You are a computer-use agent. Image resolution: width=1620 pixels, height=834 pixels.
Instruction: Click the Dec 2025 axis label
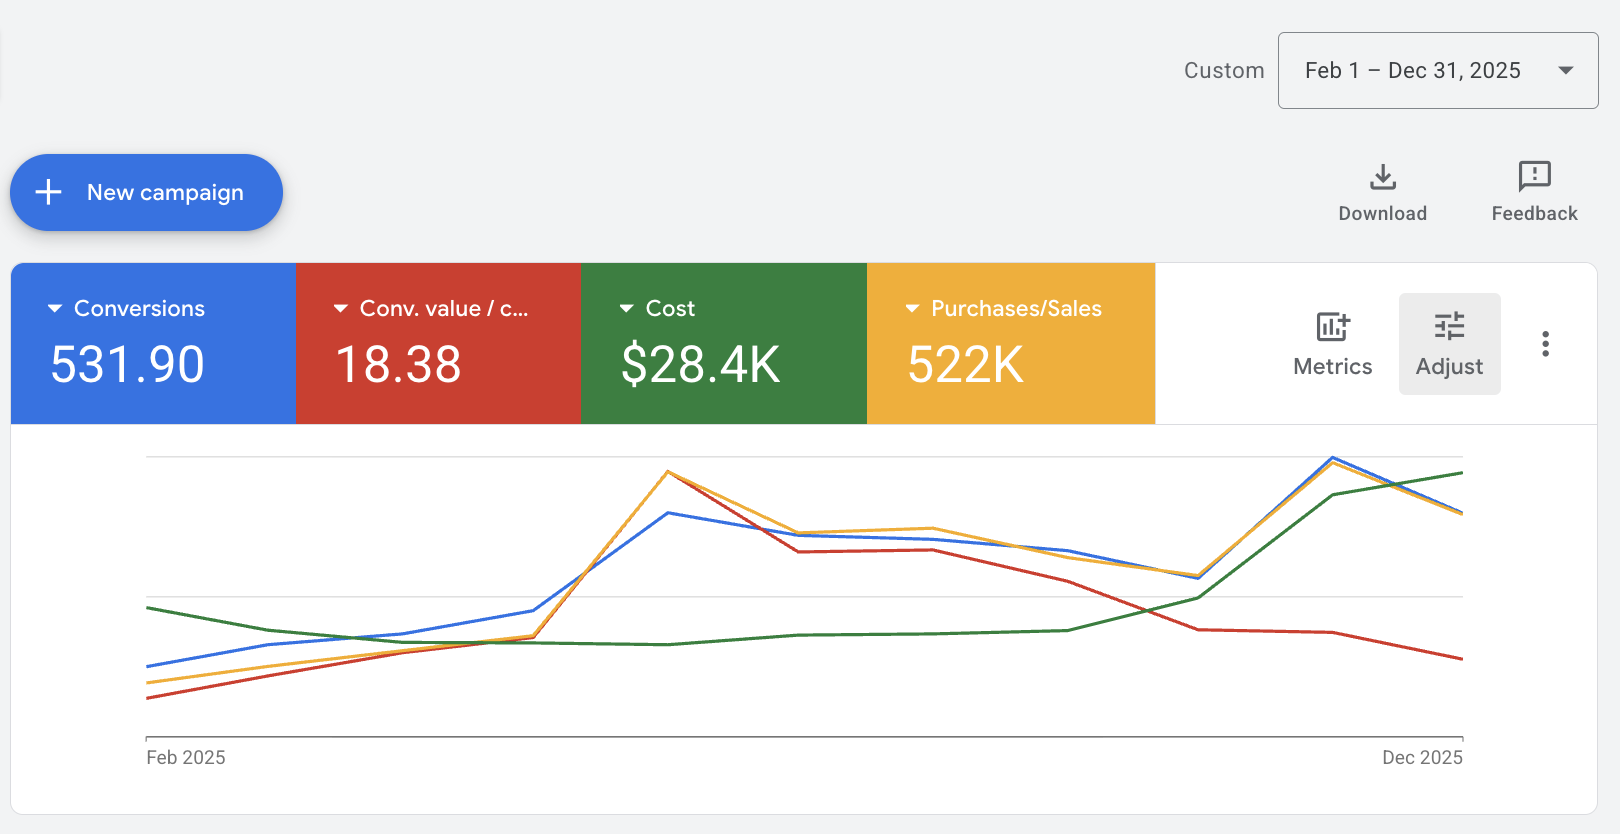pyautogui.click(x=1422, y=757)
